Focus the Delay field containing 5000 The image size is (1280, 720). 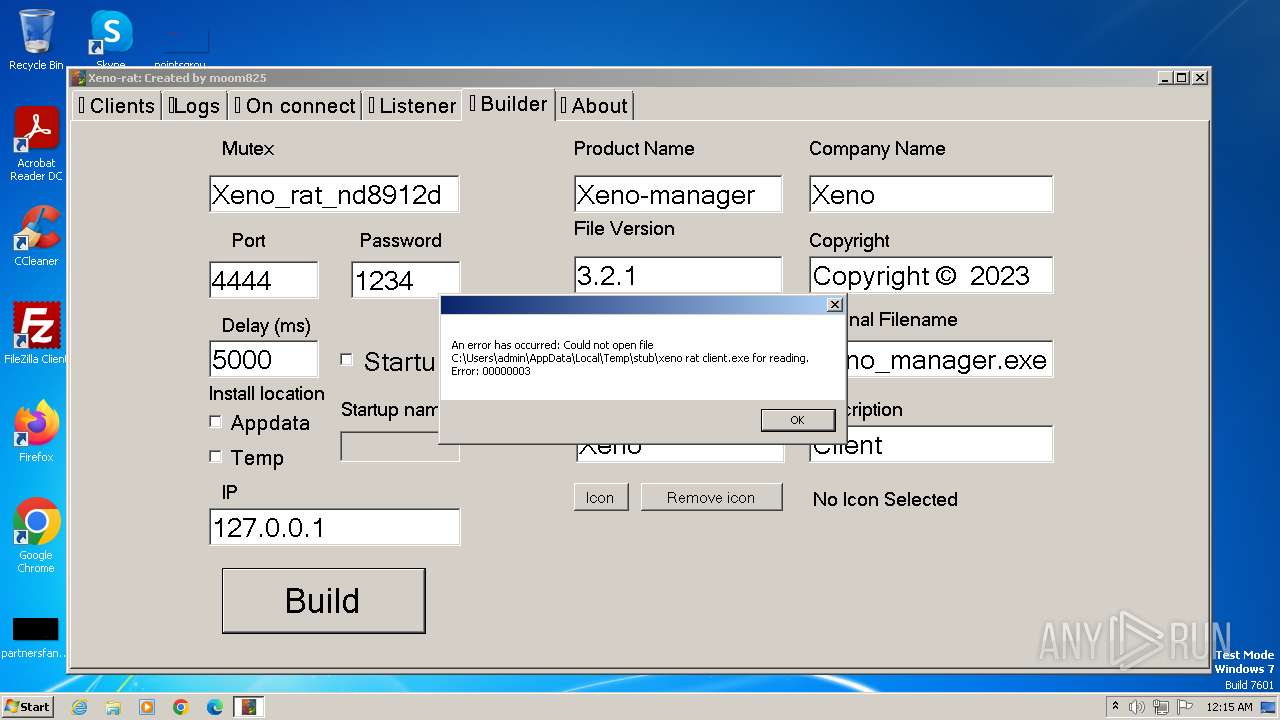click(x=263, y=359)
